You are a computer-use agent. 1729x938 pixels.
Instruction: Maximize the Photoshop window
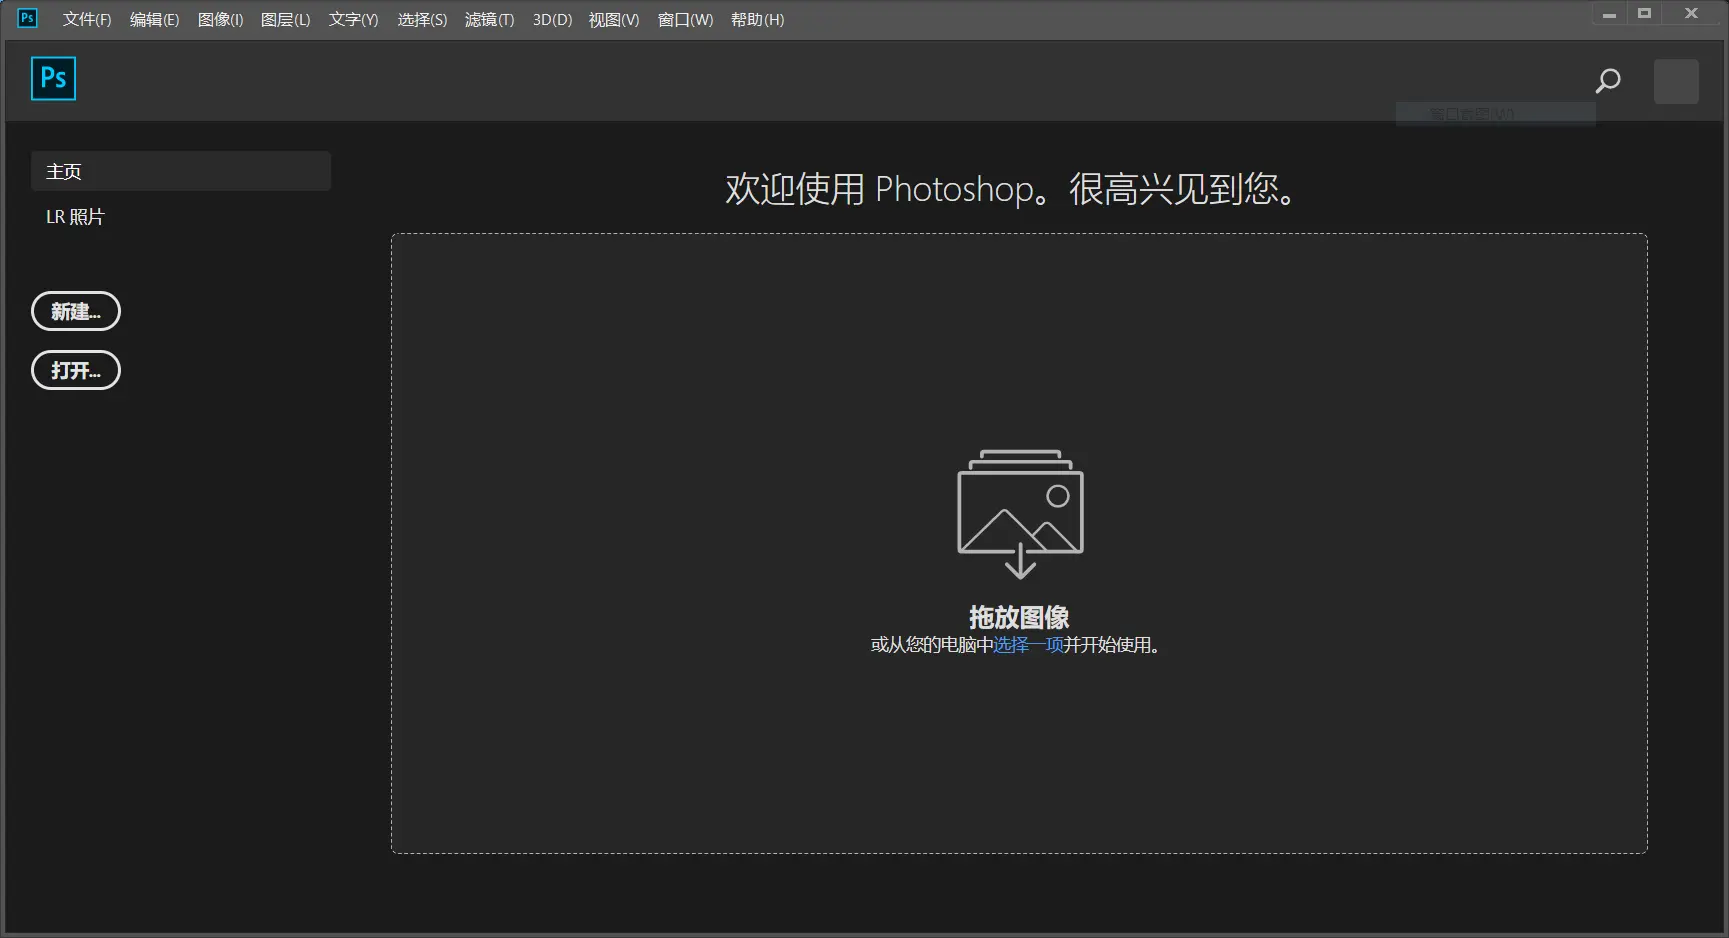[x=1644, y=14]
